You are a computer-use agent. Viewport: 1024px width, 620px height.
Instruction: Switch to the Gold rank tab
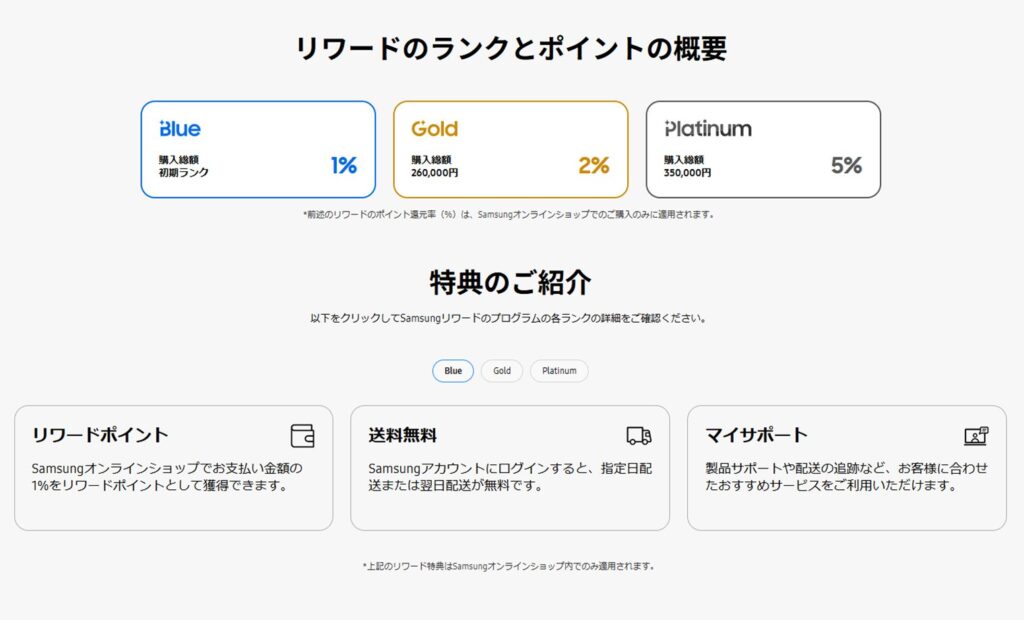pyautogui.click(x=502, y=371)
